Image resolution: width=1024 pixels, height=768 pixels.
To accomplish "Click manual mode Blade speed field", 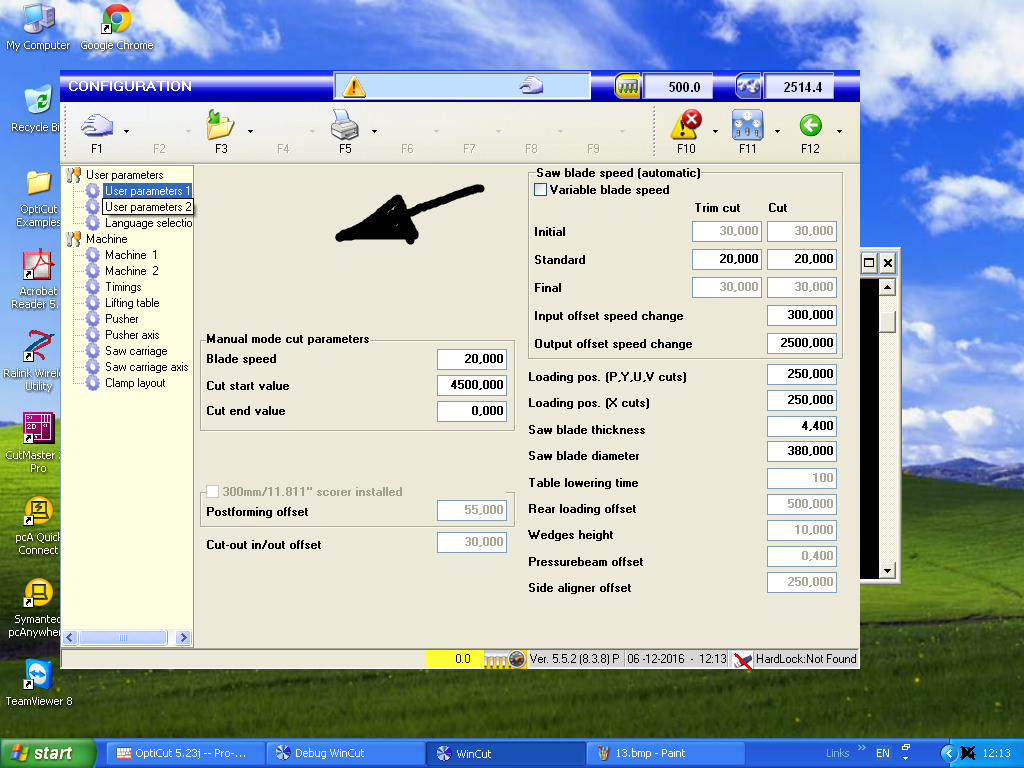I will [471, 359].
